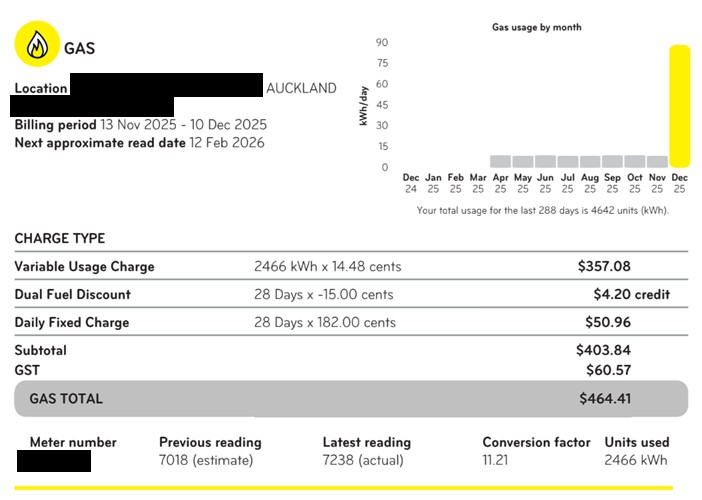This screenshot has width=702, height=500.
Task: Click the Latest reading value 7238 (actual)
Action: [x=362, y=461]
